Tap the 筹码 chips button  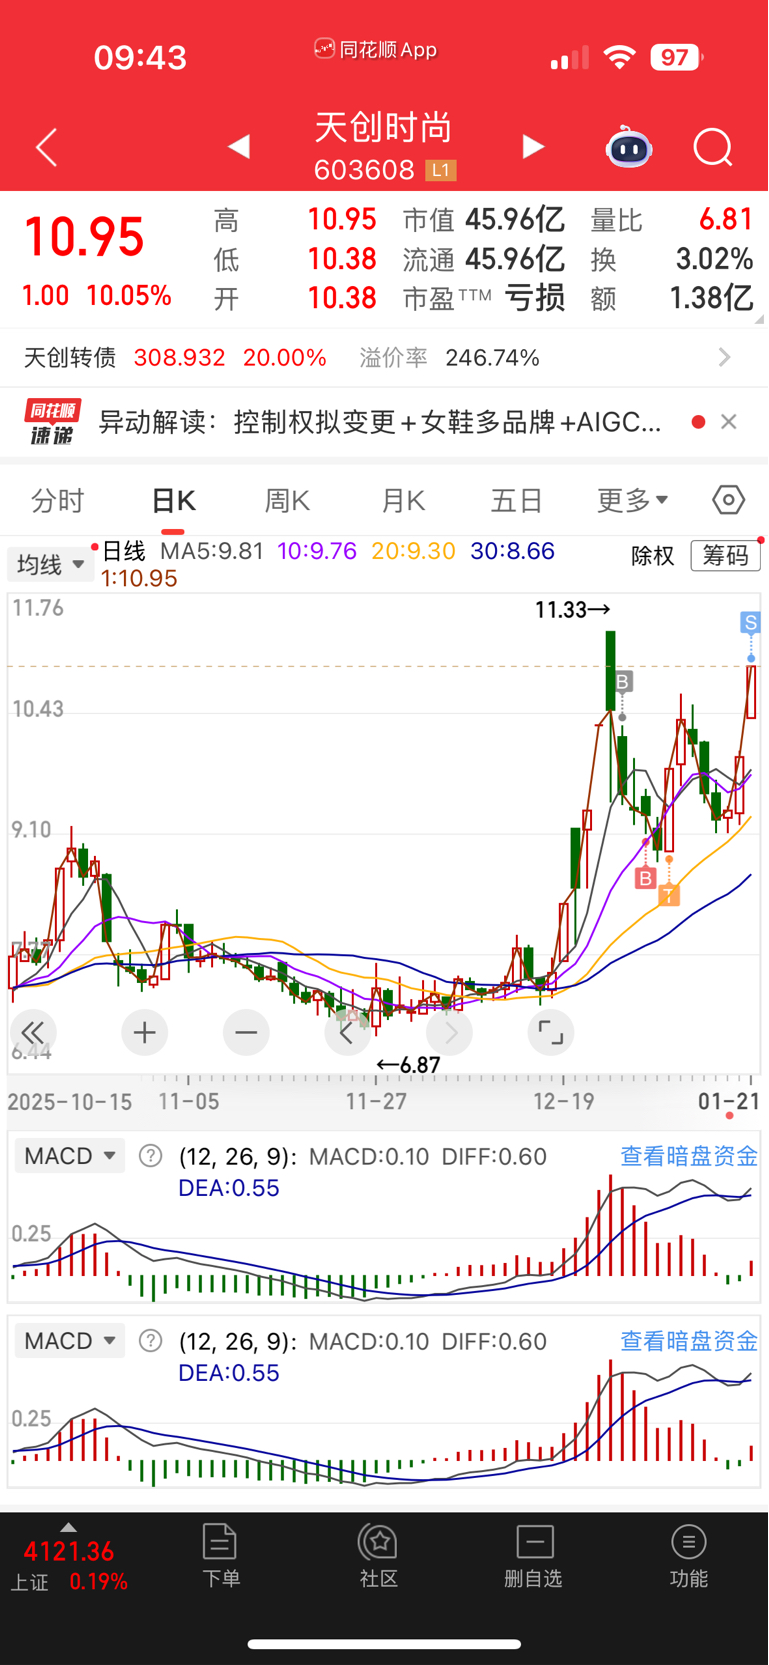tap(726, 556)
